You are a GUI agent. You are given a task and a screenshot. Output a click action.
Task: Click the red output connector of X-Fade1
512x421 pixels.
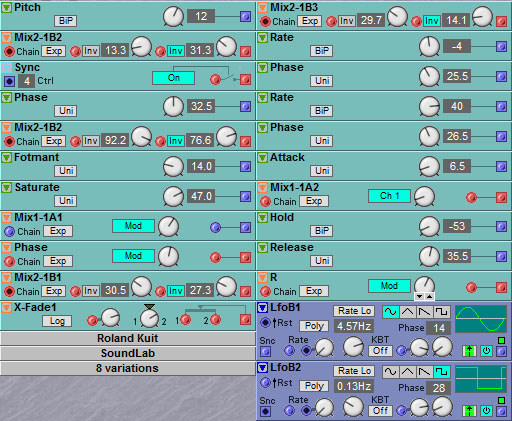(x=245, y=320)
